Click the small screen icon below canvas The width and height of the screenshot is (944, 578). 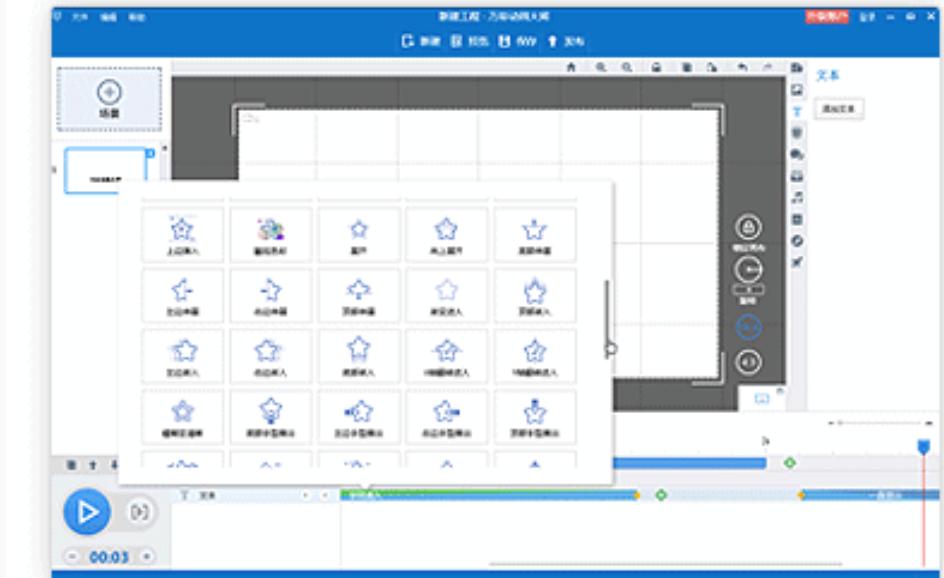[x=762, y=398]
